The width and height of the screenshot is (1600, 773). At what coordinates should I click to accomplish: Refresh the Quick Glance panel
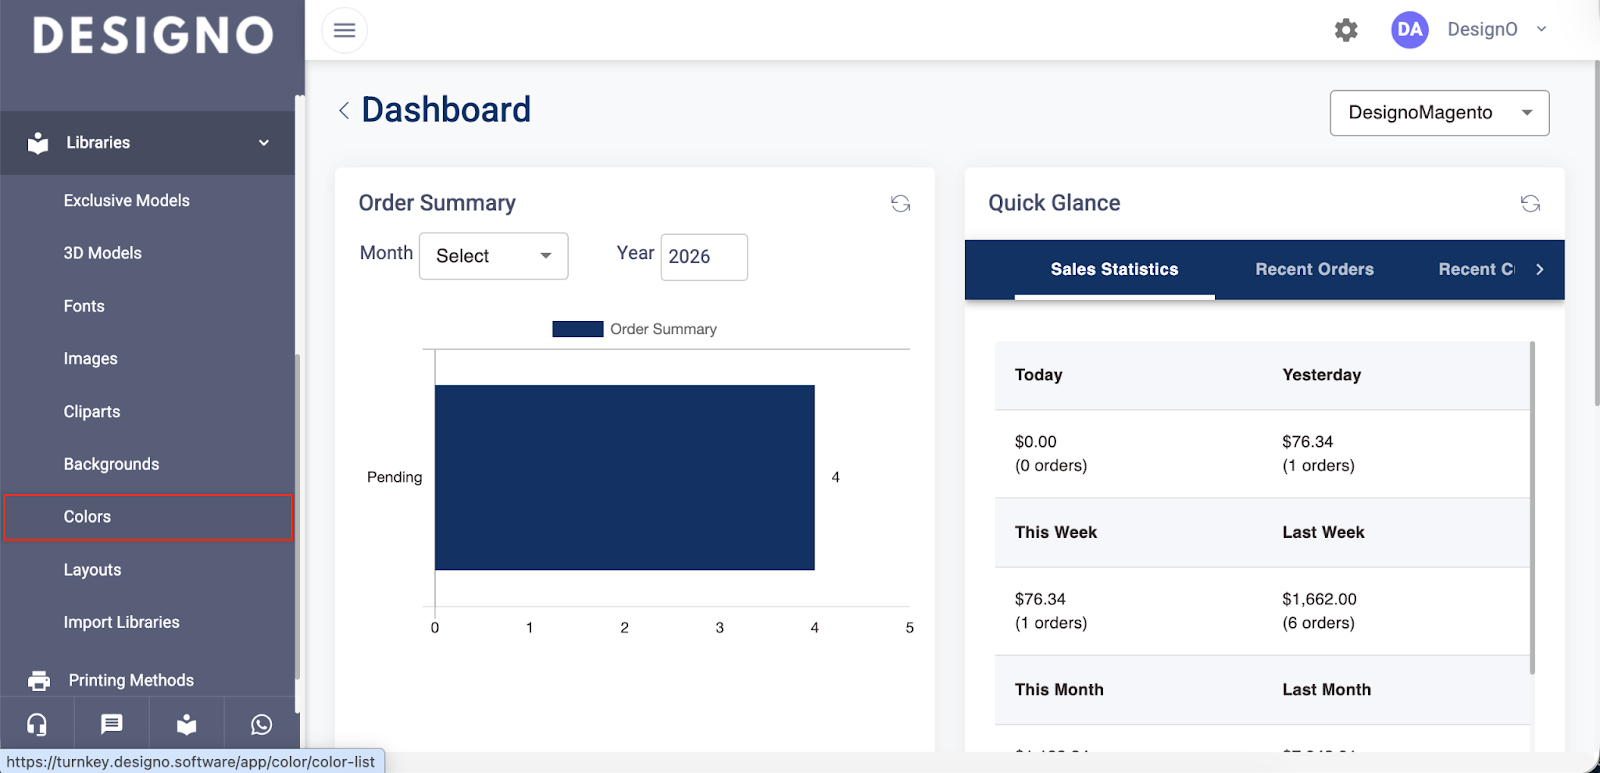tap(1530, 204)
